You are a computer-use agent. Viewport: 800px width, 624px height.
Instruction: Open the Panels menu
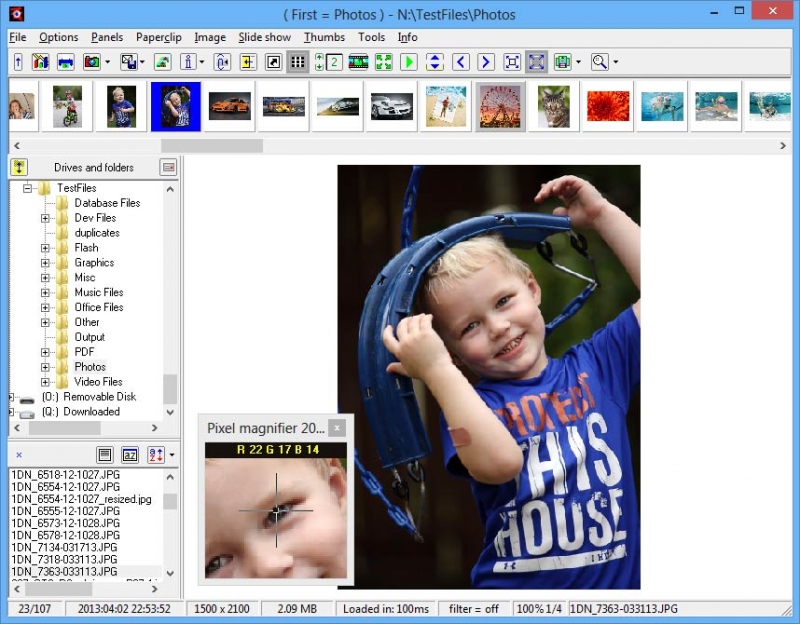click(x=107, y=37)
